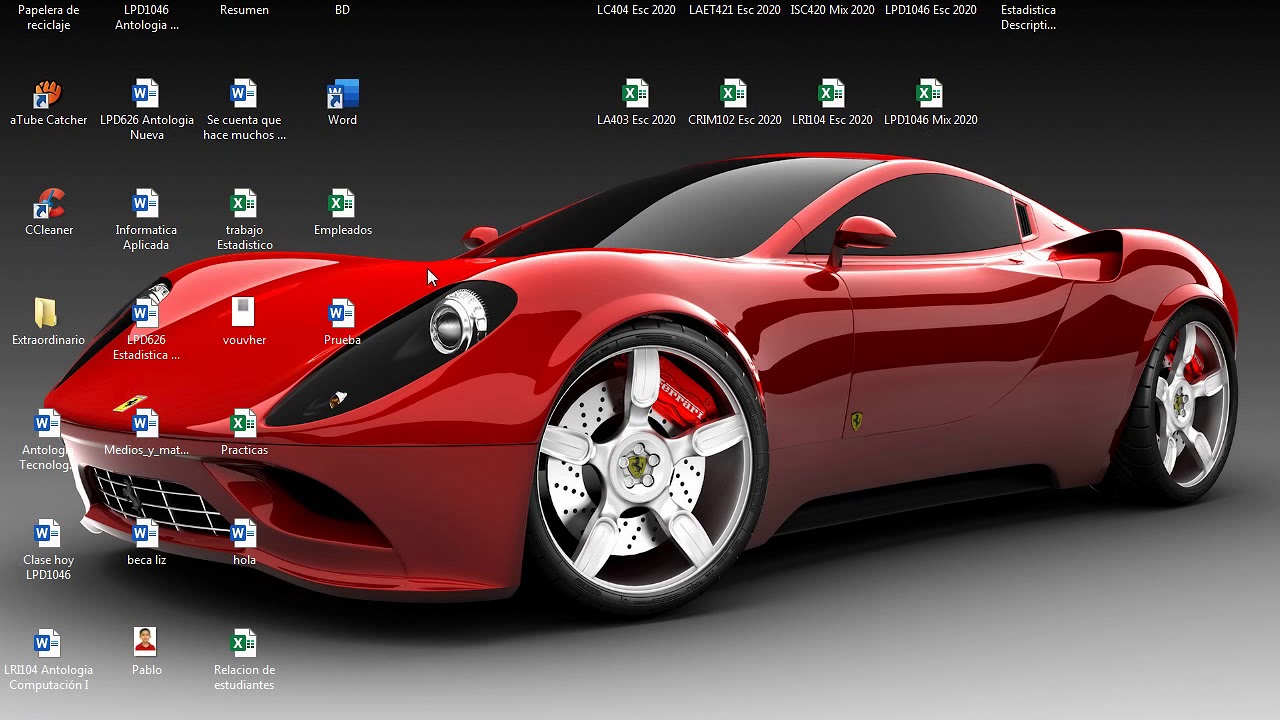The height and width of the screenshot is (720, 1280).
Task: Select the Medios_y_mat Word document
Action: [x=146, y=424]
